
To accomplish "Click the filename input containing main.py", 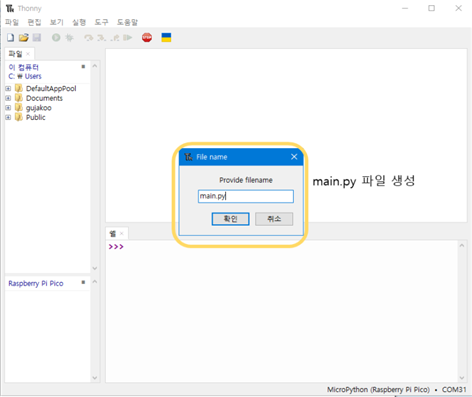I will click(246, 196).
